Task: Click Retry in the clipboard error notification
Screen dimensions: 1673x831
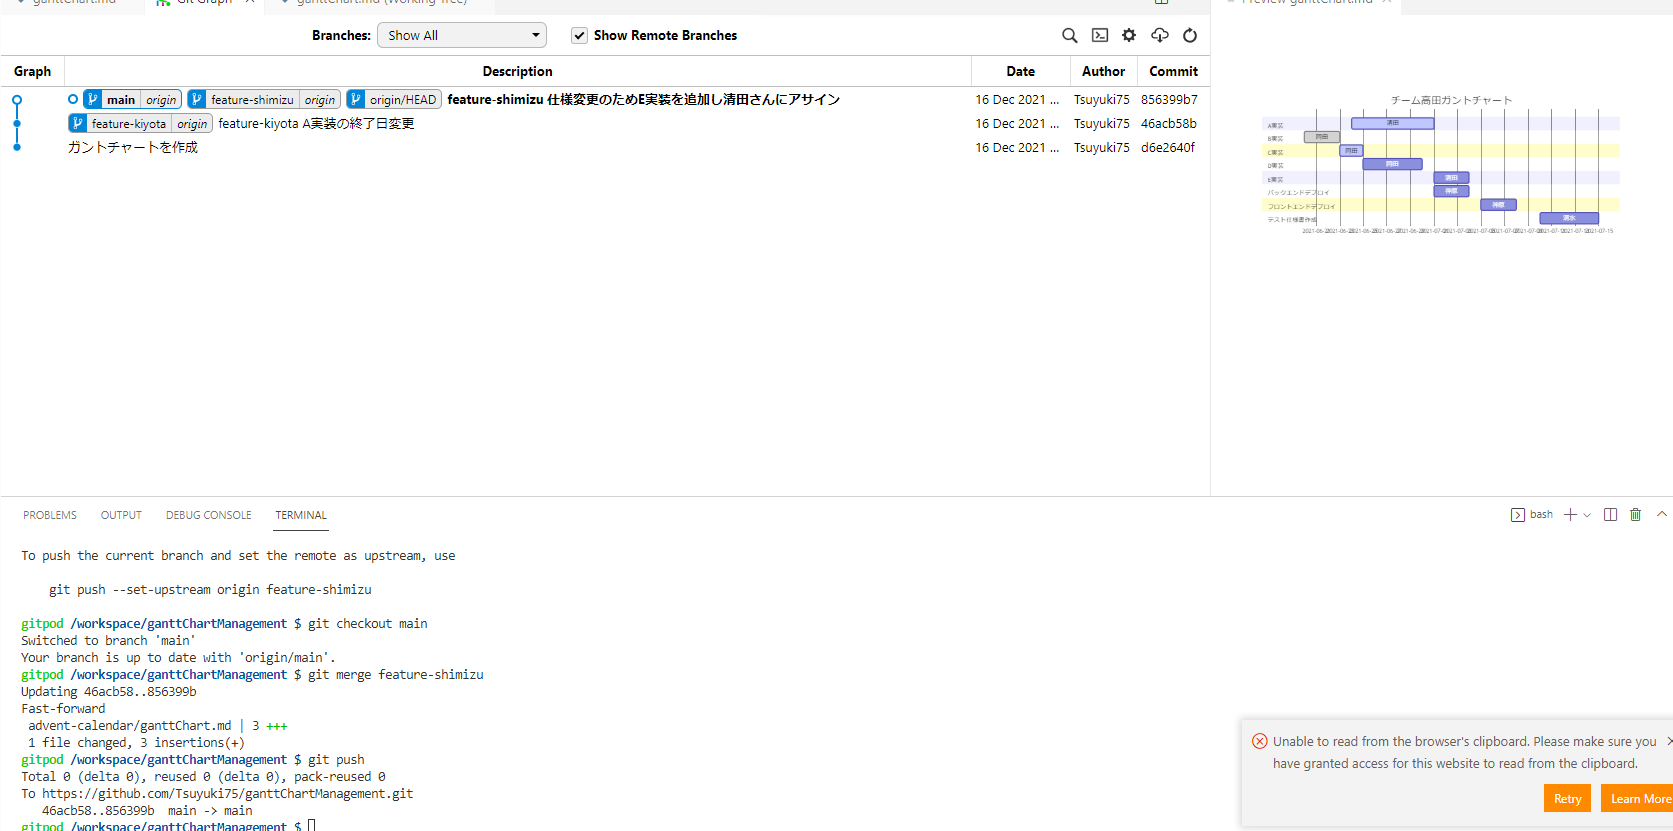Action: pyautogui.click(x=1568, y=798)
